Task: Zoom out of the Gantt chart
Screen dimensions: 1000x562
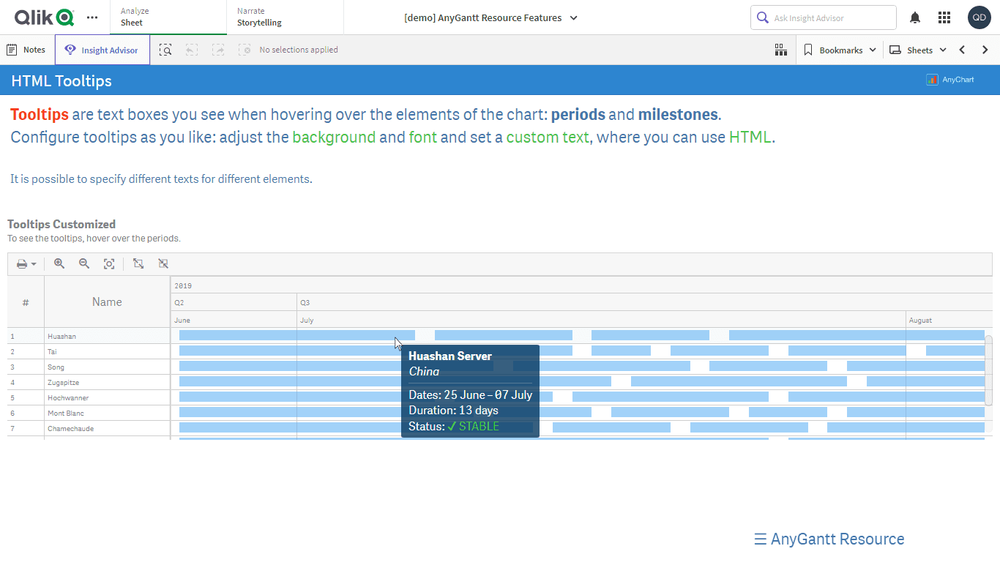Action: tap(84, 264)
